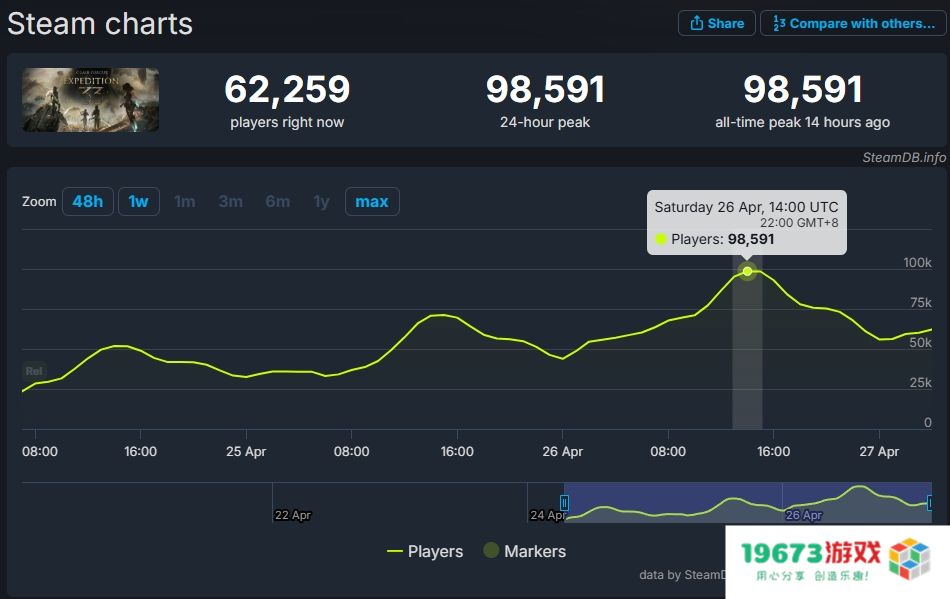Click the 27 Apr axis label
This screenshot has width=950, height=599.
click(x=879, y=451)
